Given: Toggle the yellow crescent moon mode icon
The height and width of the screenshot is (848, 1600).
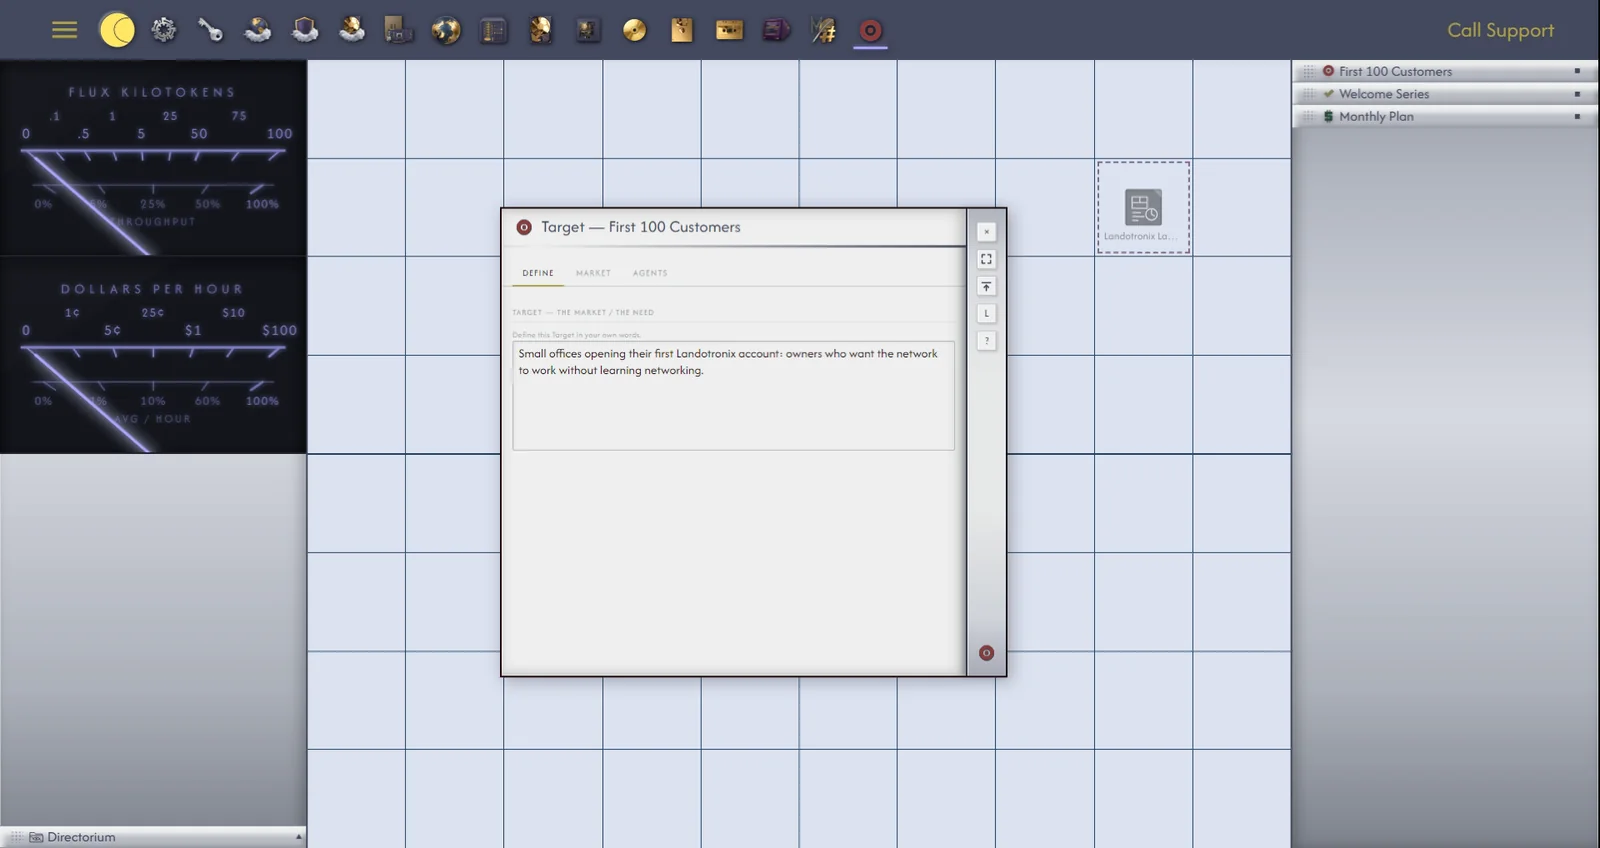Looking at the screenshot, I should [117, 30].
